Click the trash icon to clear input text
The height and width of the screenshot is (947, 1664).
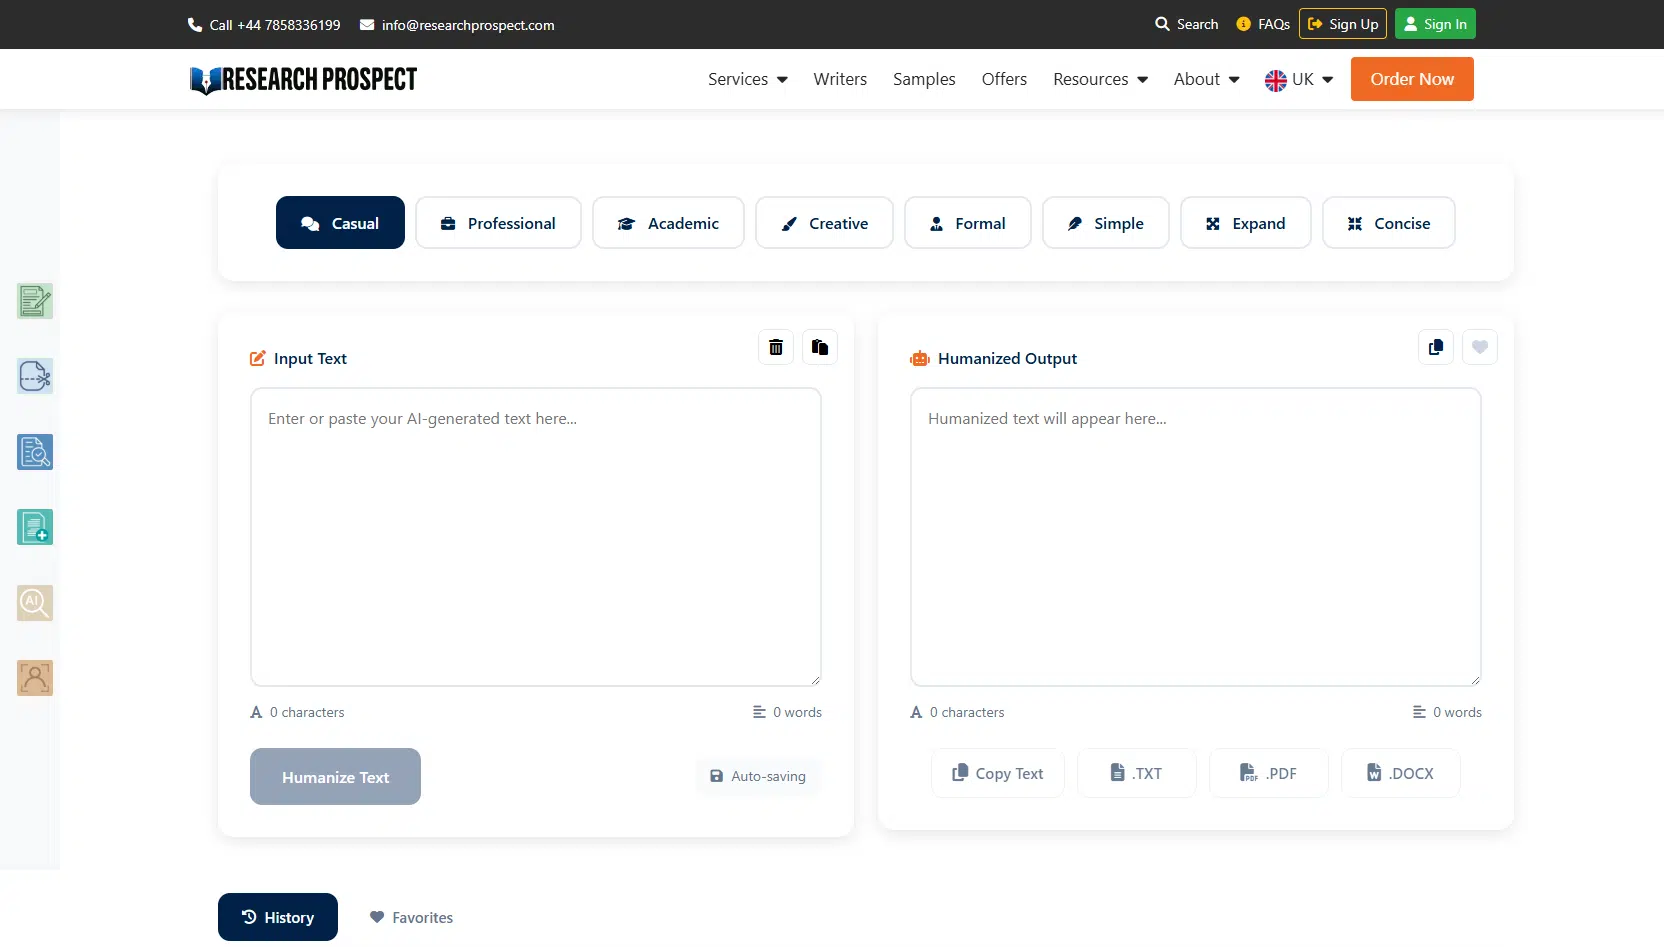pyautogui.click(x=775, y=347)
